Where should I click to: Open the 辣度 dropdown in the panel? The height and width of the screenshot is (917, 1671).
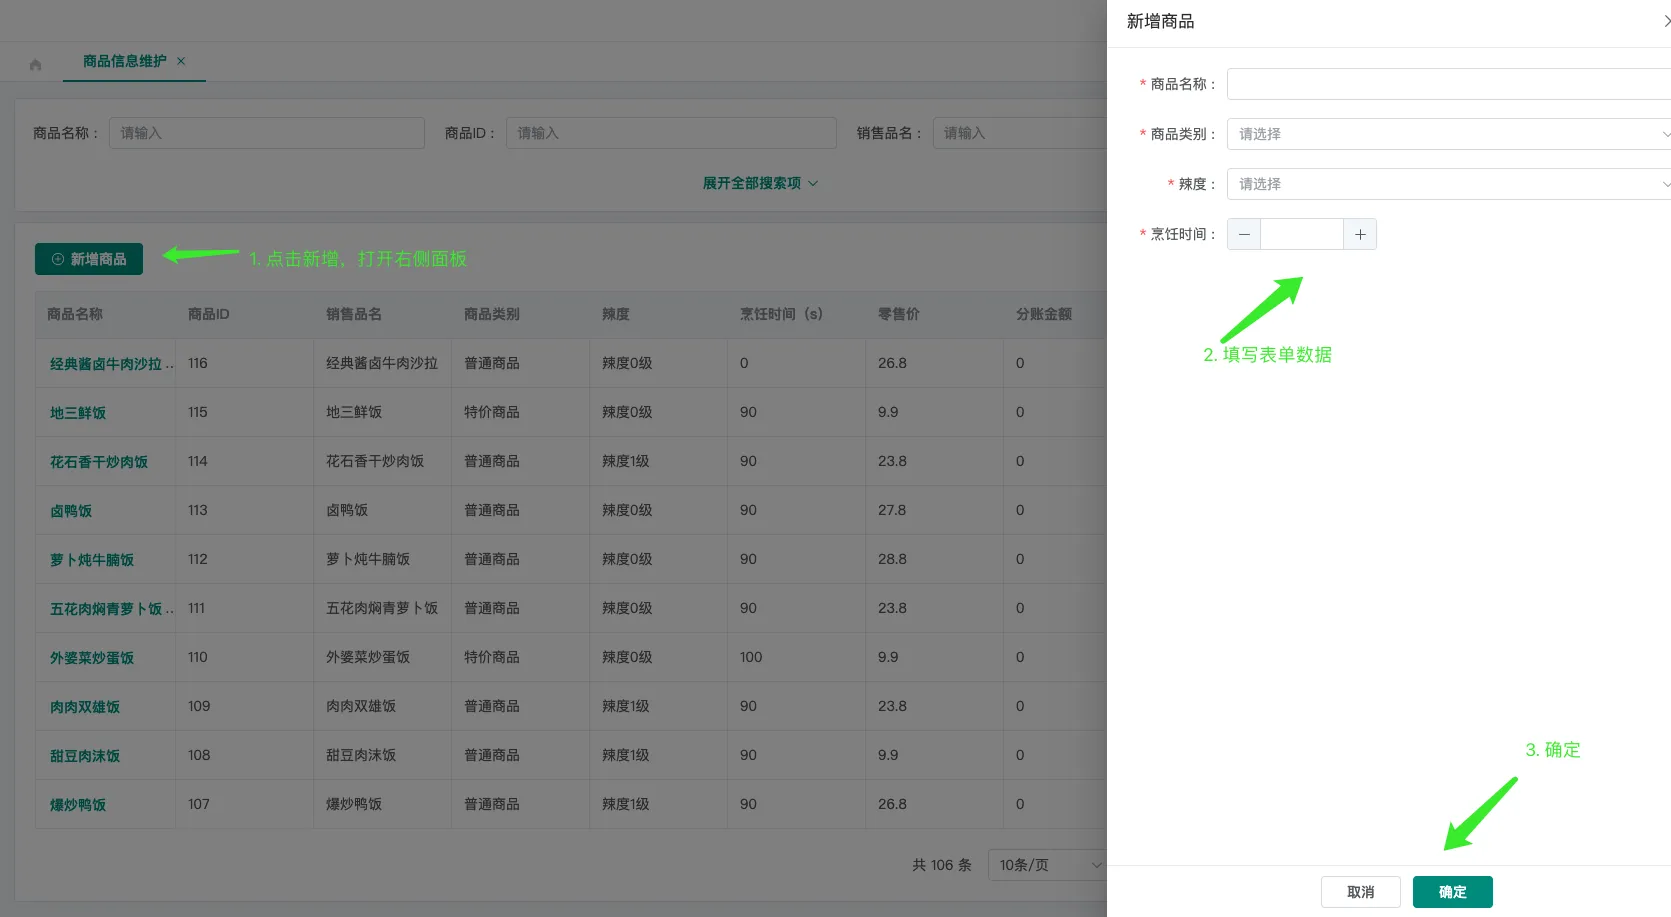tap(1449, 184)
